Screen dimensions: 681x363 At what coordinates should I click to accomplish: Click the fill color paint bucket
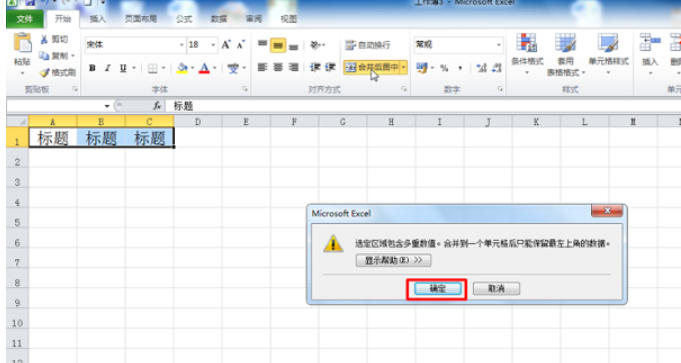[x=182, y=68]
